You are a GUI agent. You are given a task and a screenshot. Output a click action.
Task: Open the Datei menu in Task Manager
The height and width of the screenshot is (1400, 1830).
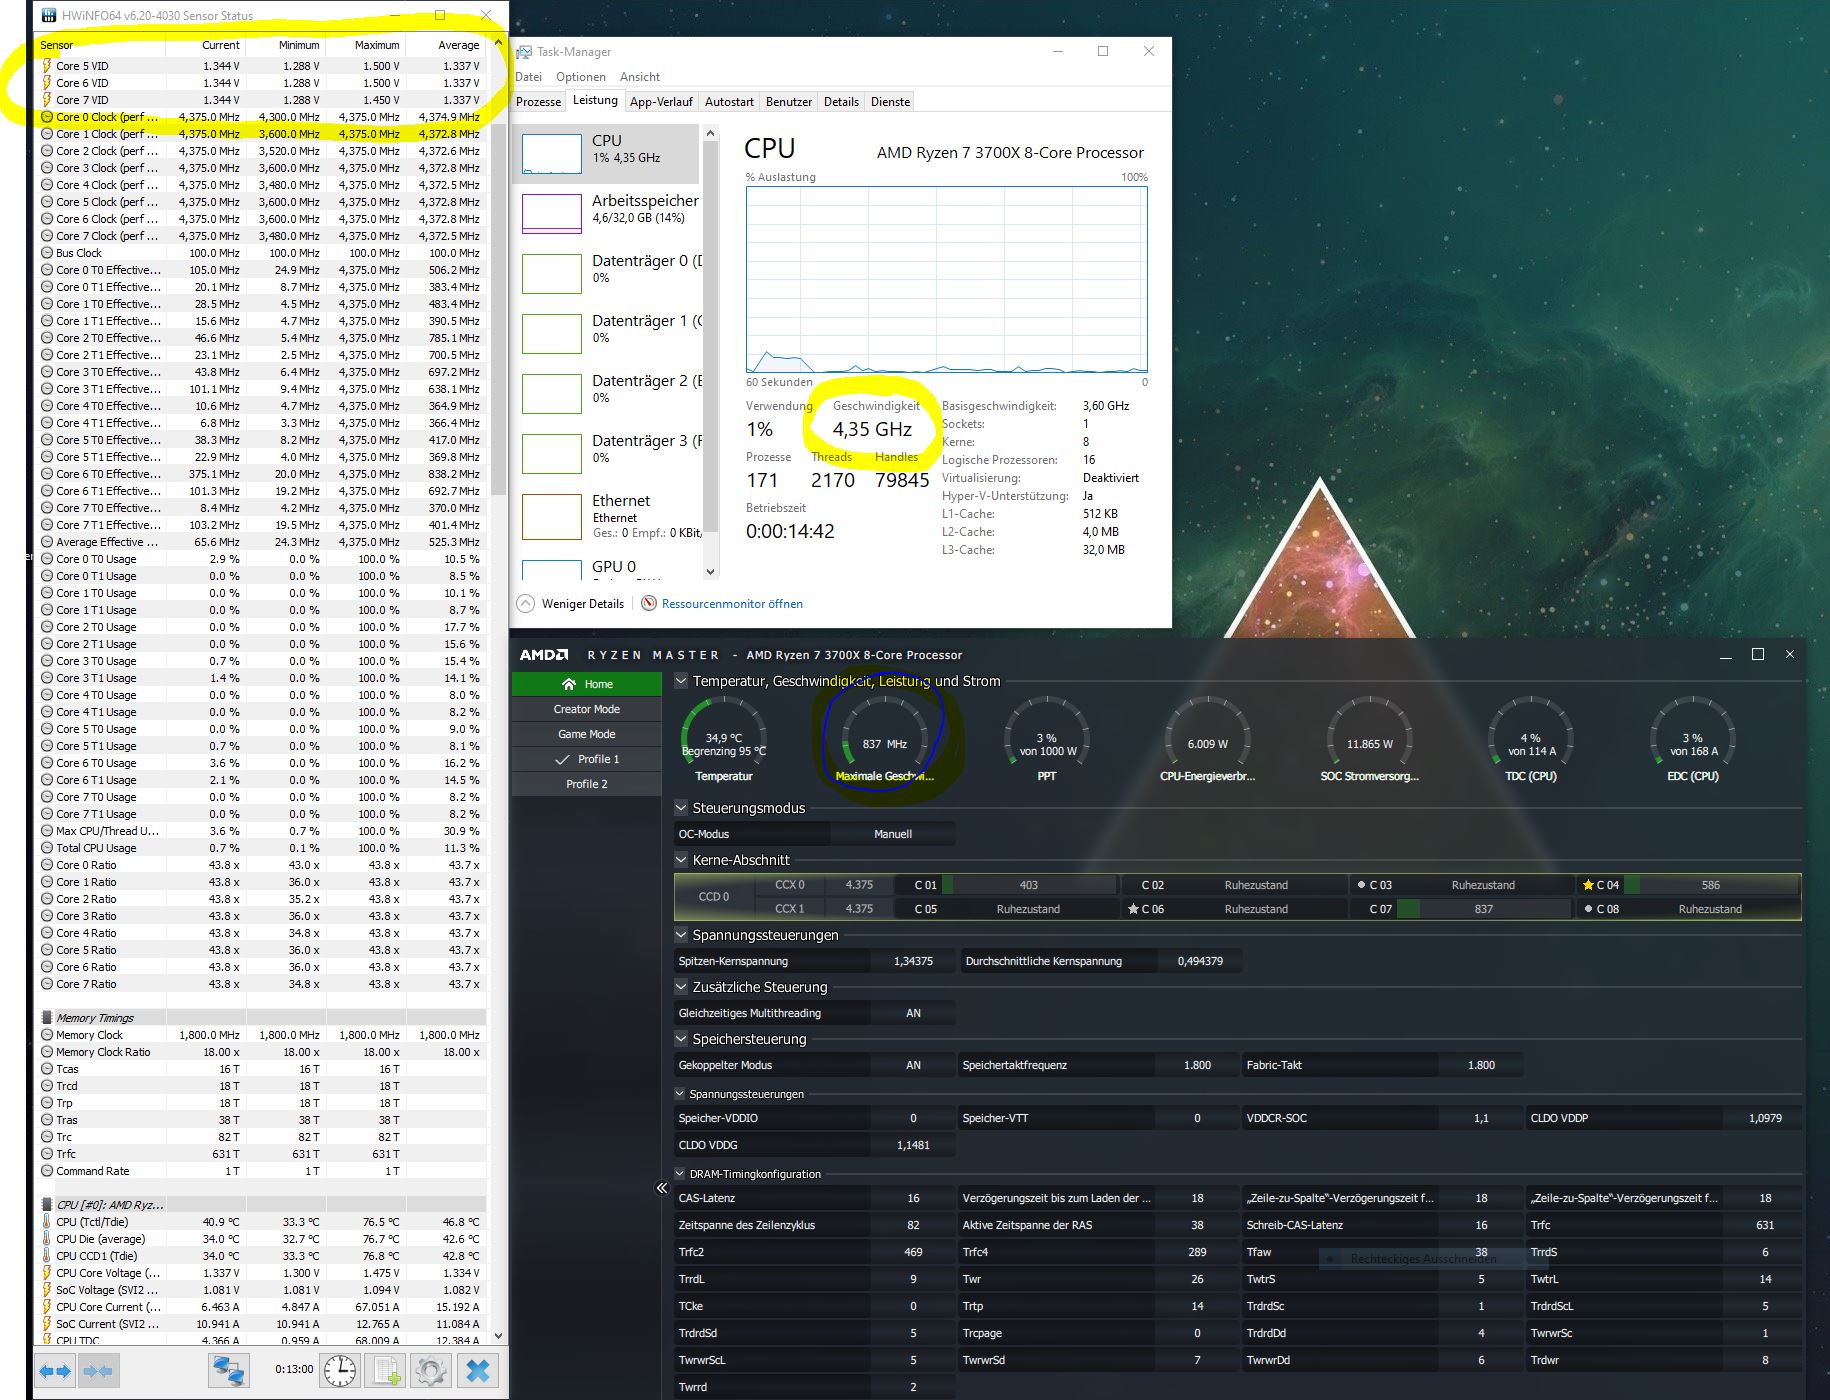tap(528, 77)
